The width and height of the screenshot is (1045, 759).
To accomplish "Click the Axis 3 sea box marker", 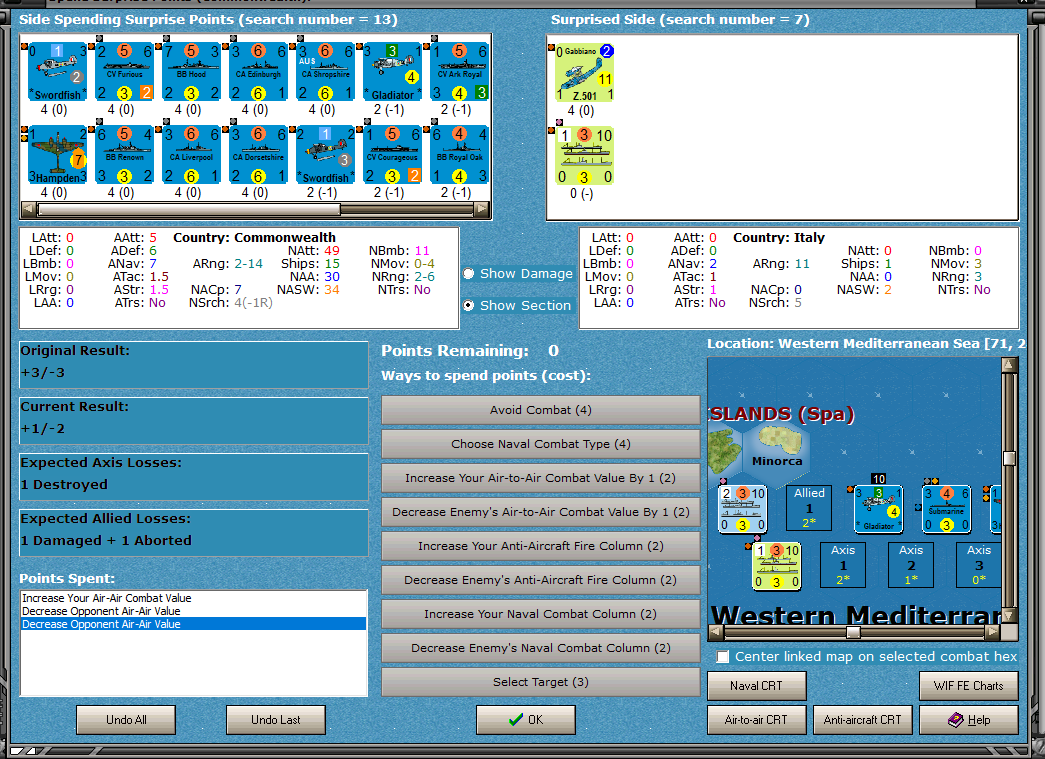I will tap(978, 565).
